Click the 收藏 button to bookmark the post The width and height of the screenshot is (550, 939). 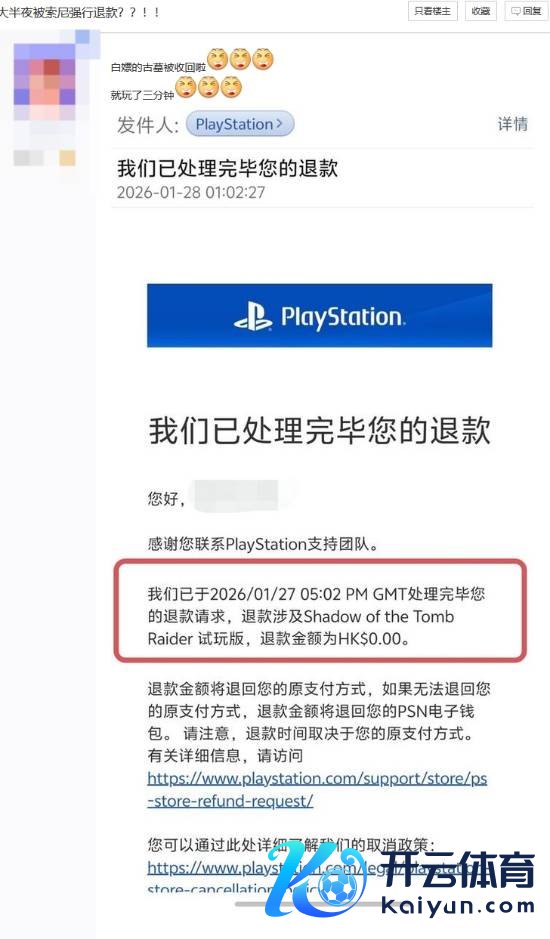[x=481, y=11]
